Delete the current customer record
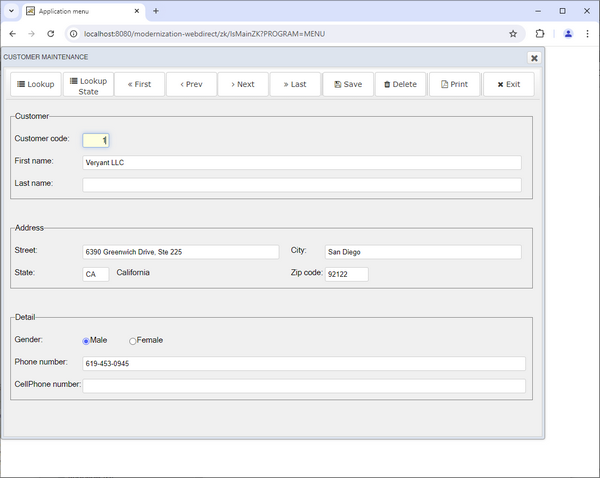600x478 pixels. (x=400, y=84)
